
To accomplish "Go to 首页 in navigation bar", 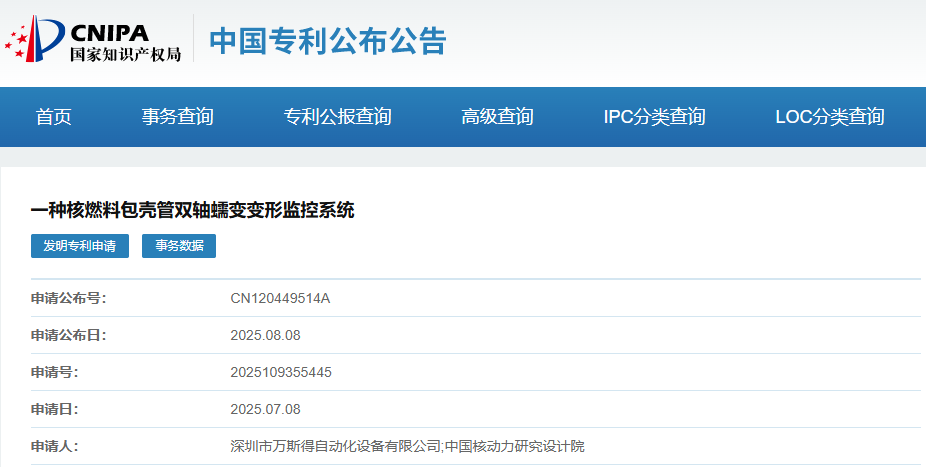I will click(x=54, y=117).
